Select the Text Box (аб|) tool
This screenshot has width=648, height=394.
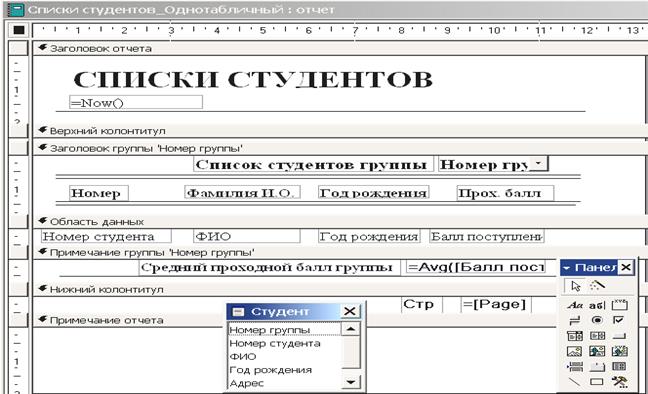(x=597, y=305)
